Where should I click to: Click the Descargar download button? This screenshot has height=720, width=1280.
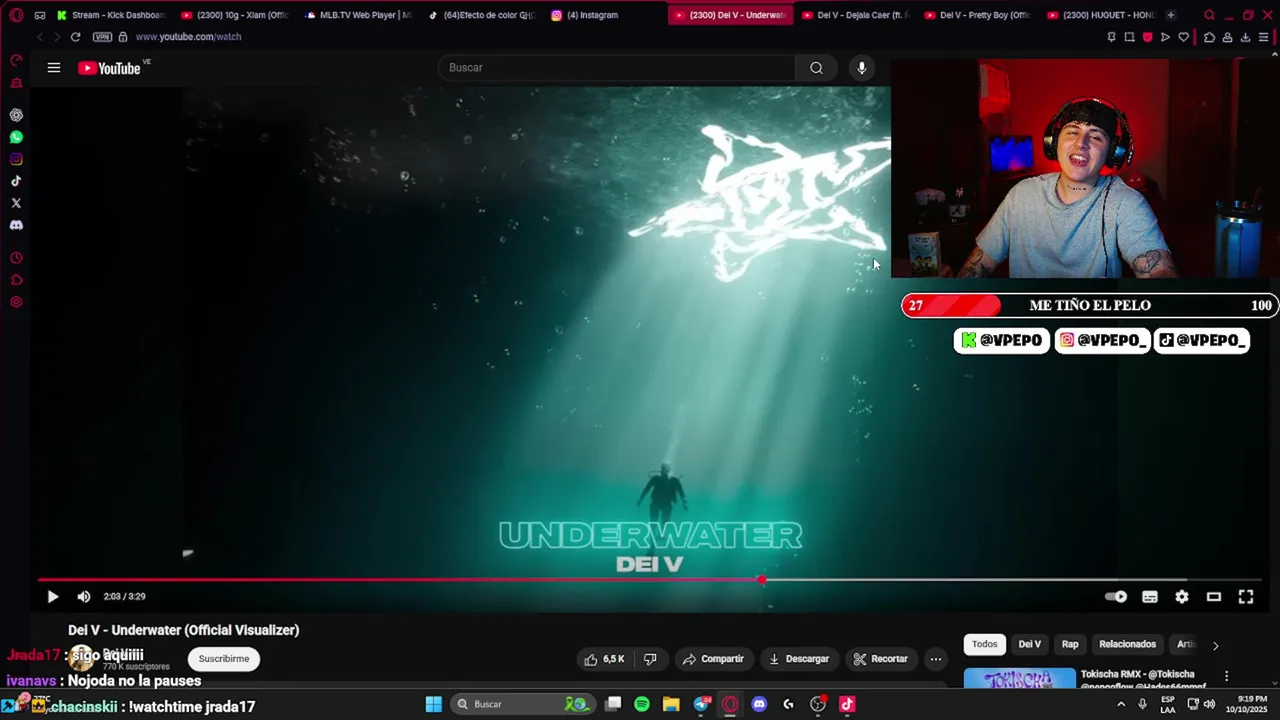click(798, 659)
